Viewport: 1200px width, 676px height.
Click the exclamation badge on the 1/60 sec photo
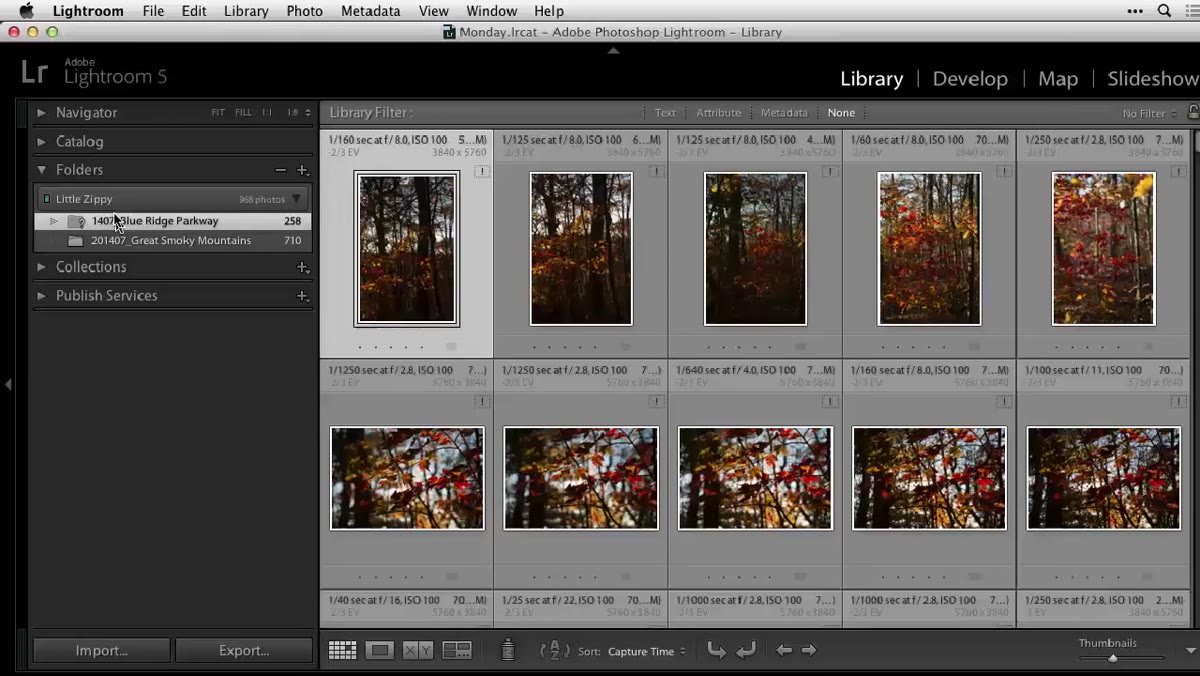[x=1004, y=172]
